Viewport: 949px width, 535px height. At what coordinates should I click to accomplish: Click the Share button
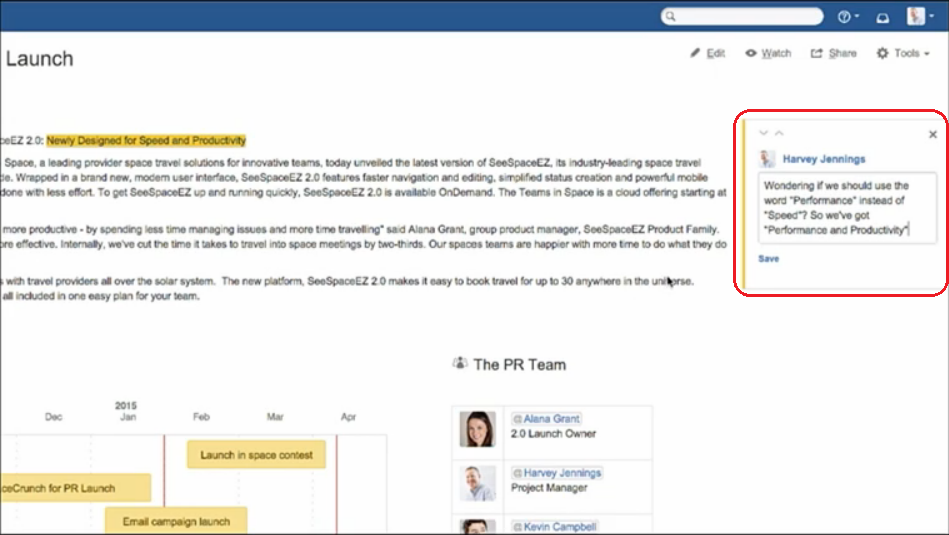tap(833, 53)
